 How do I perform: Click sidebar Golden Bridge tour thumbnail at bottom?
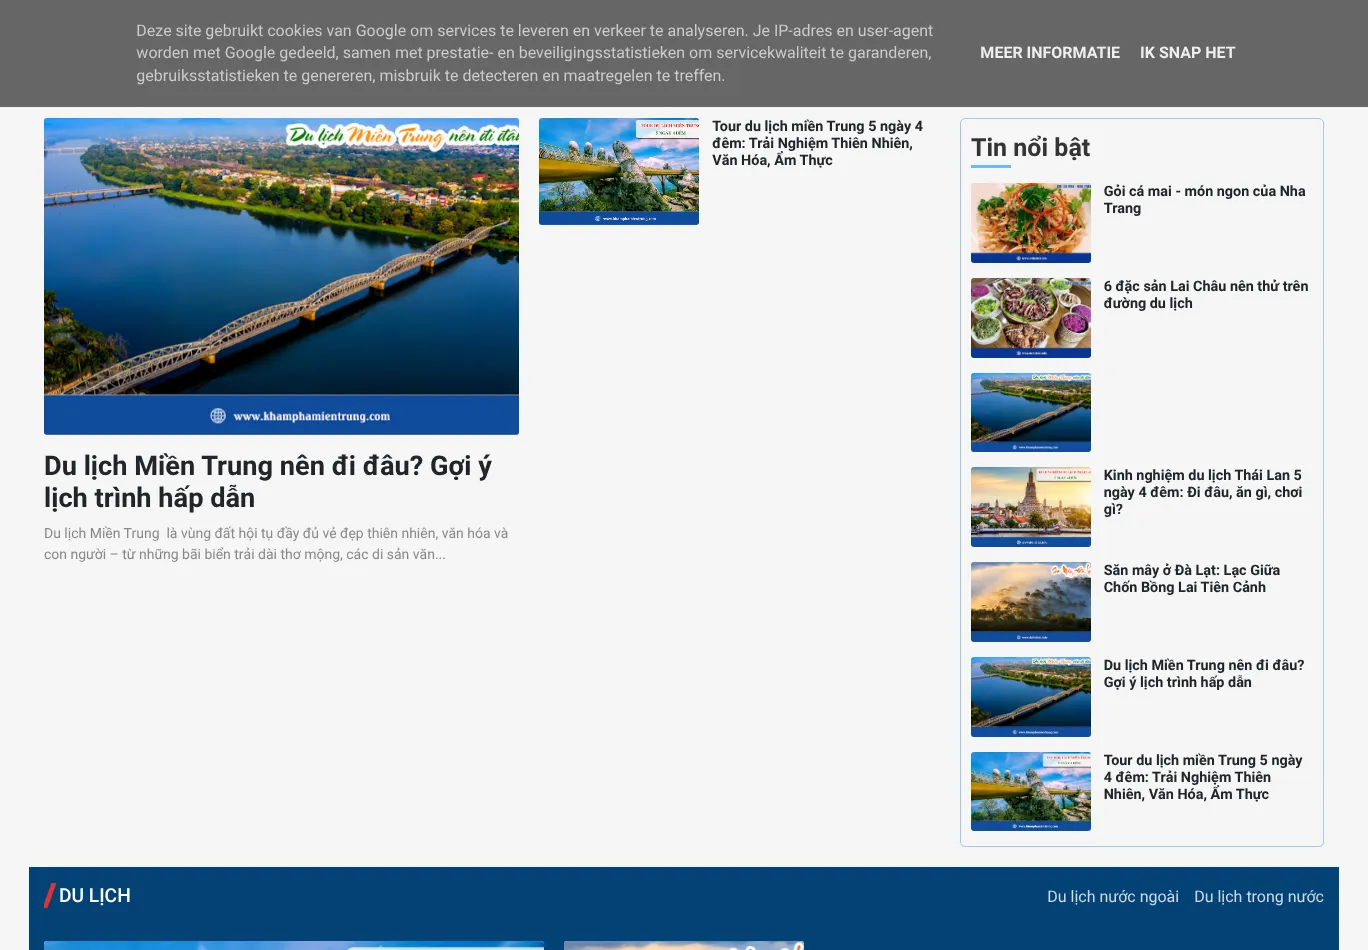coord(1030,791)
